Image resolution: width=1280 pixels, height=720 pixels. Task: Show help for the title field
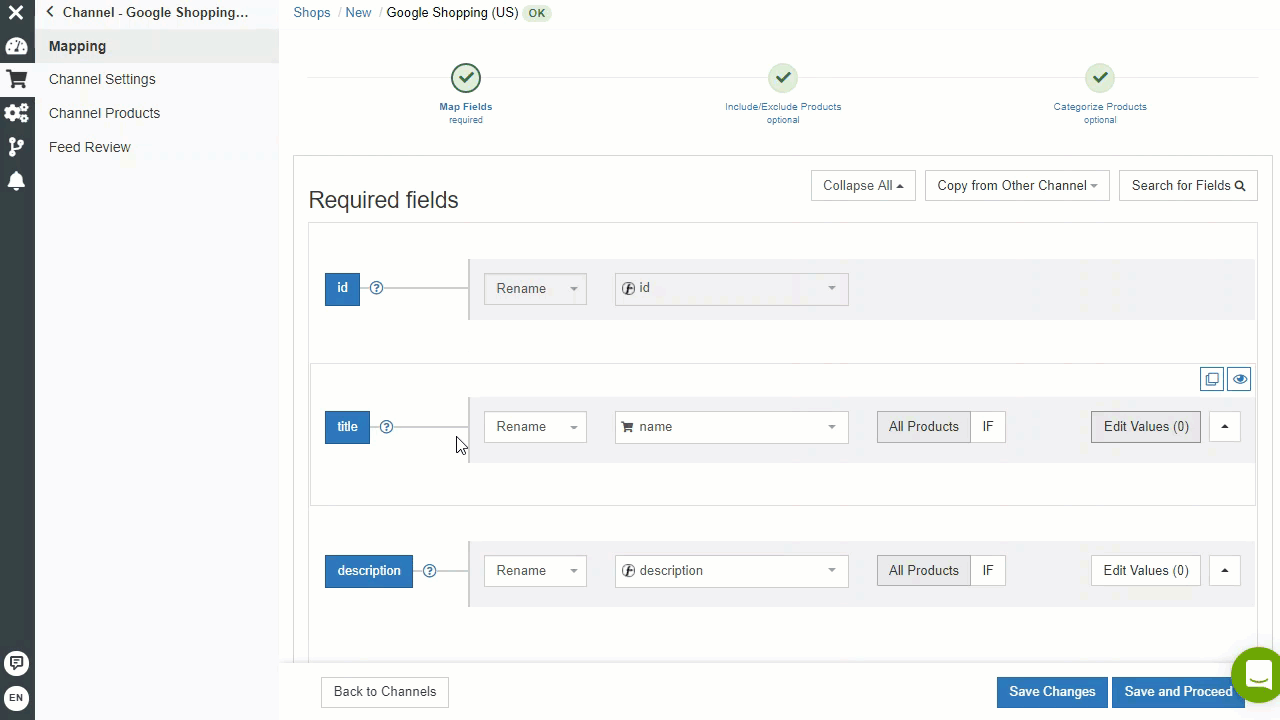(386, 427)
